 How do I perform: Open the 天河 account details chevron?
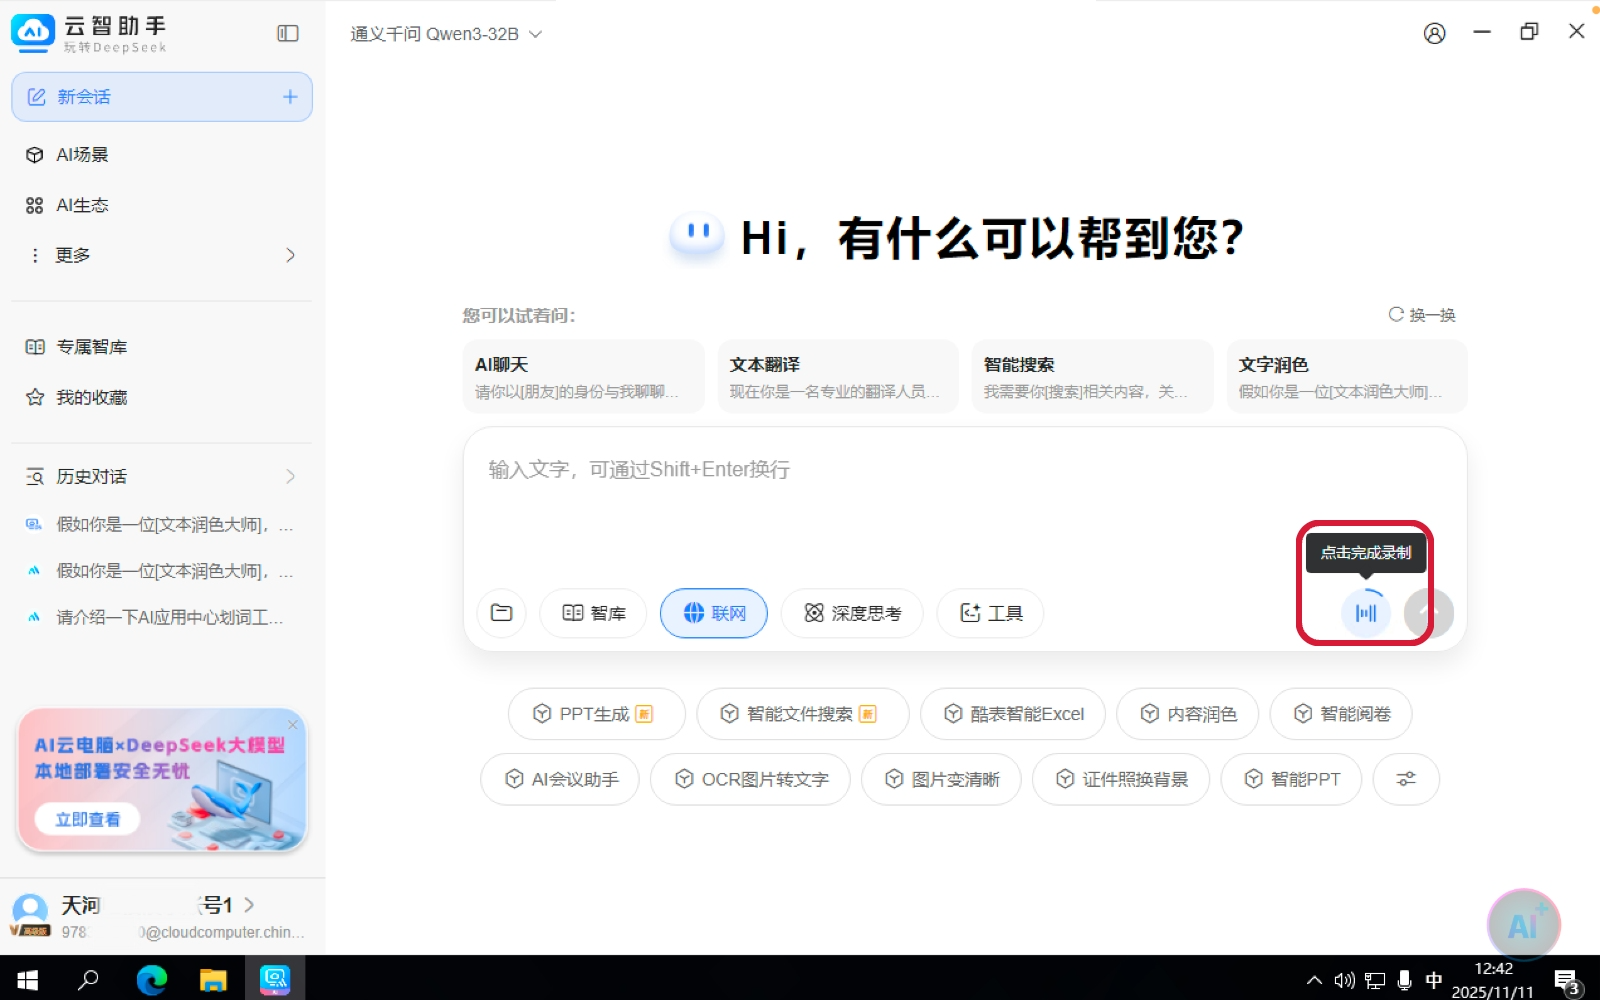[249, 904]
